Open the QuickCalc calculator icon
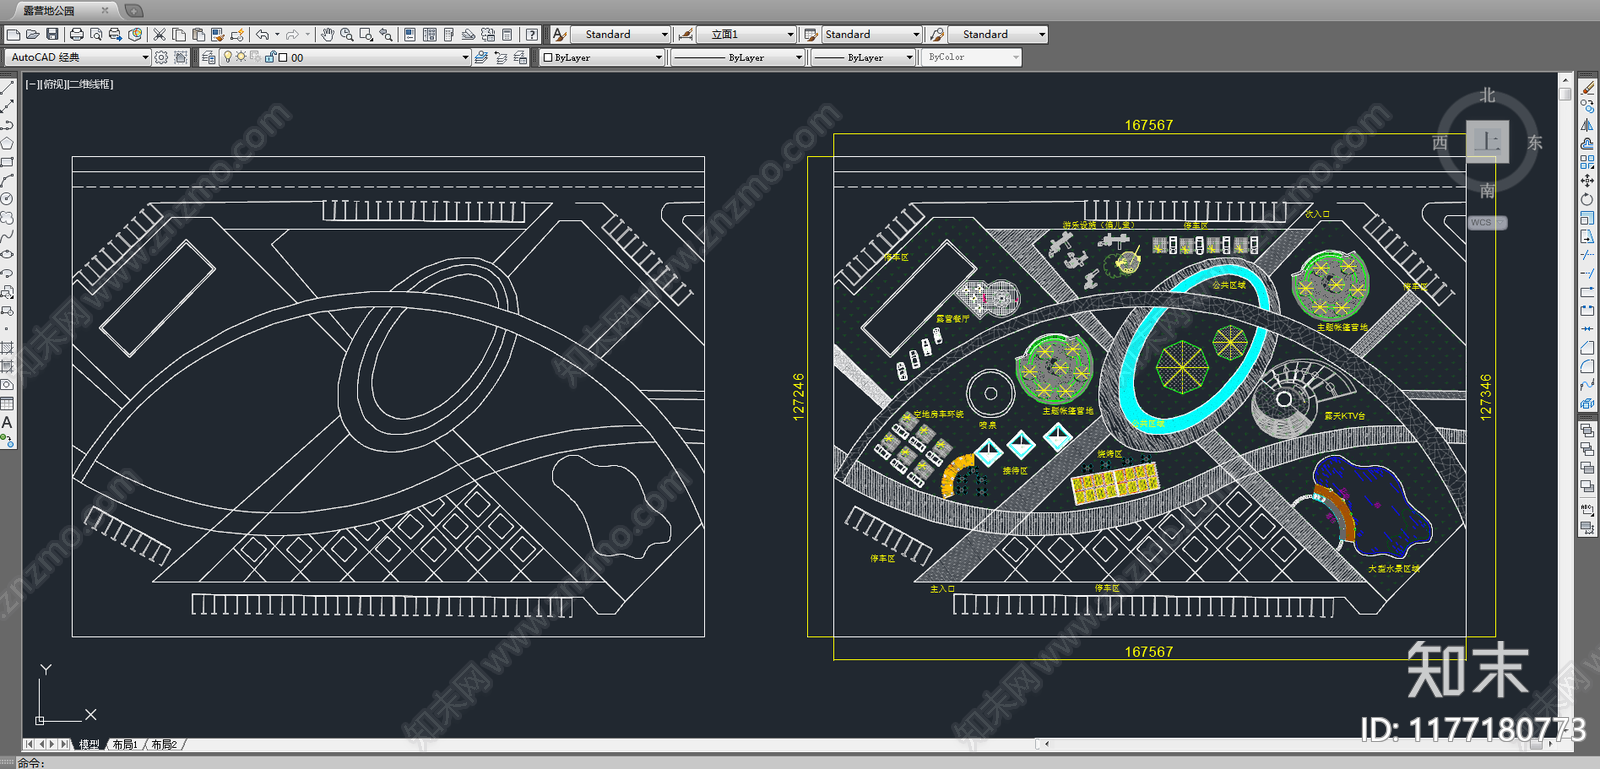The image size is (1600, 769). (x=507, y=34)
